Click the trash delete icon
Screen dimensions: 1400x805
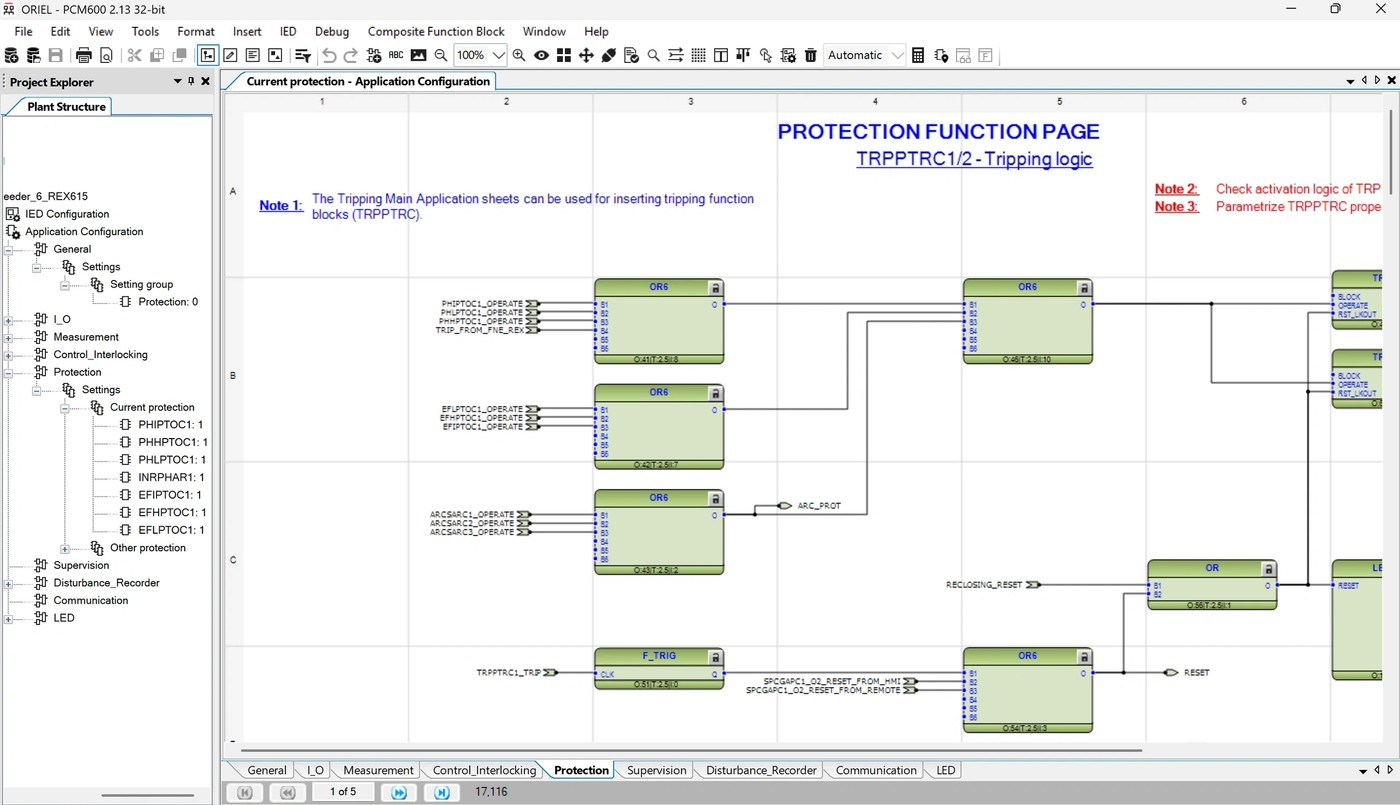pyautogui.click(x=810, y=55)
